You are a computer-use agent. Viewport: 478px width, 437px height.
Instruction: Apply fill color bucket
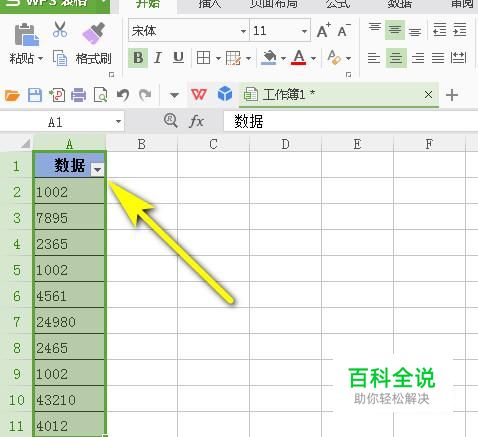pyautogui.click(x=269, y=57)
